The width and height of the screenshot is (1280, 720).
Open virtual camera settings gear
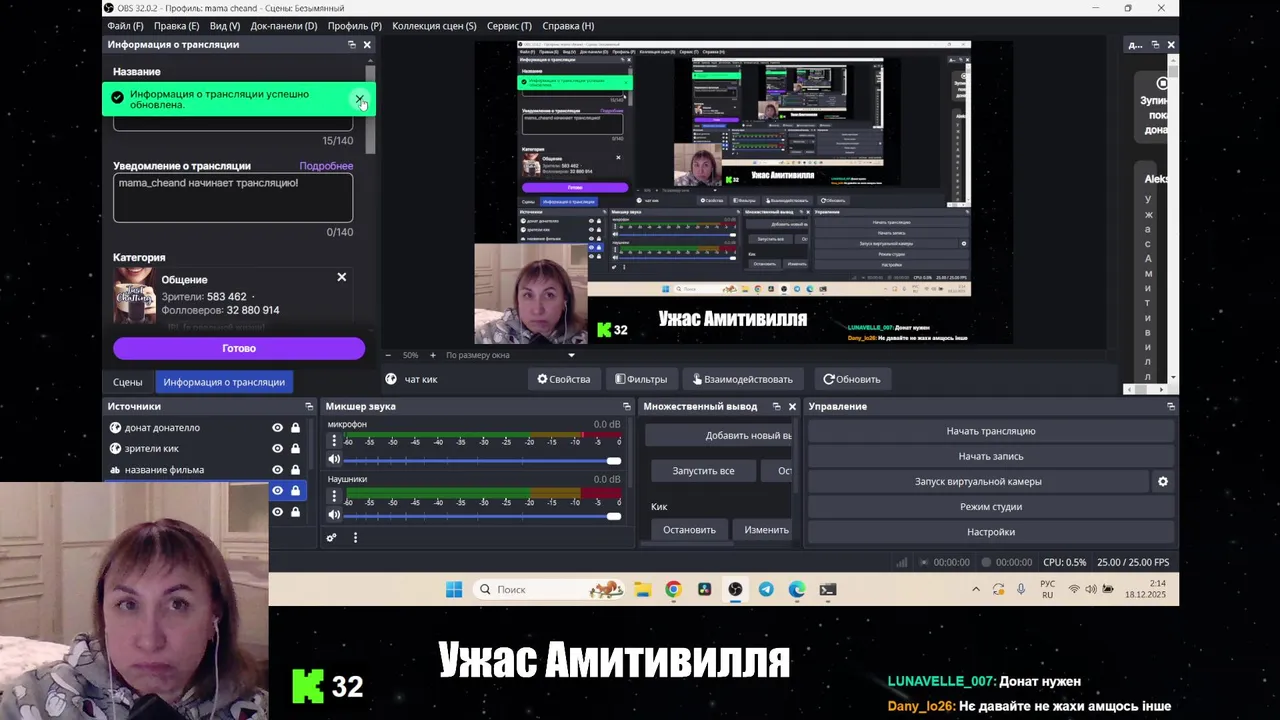(1163, 481)
